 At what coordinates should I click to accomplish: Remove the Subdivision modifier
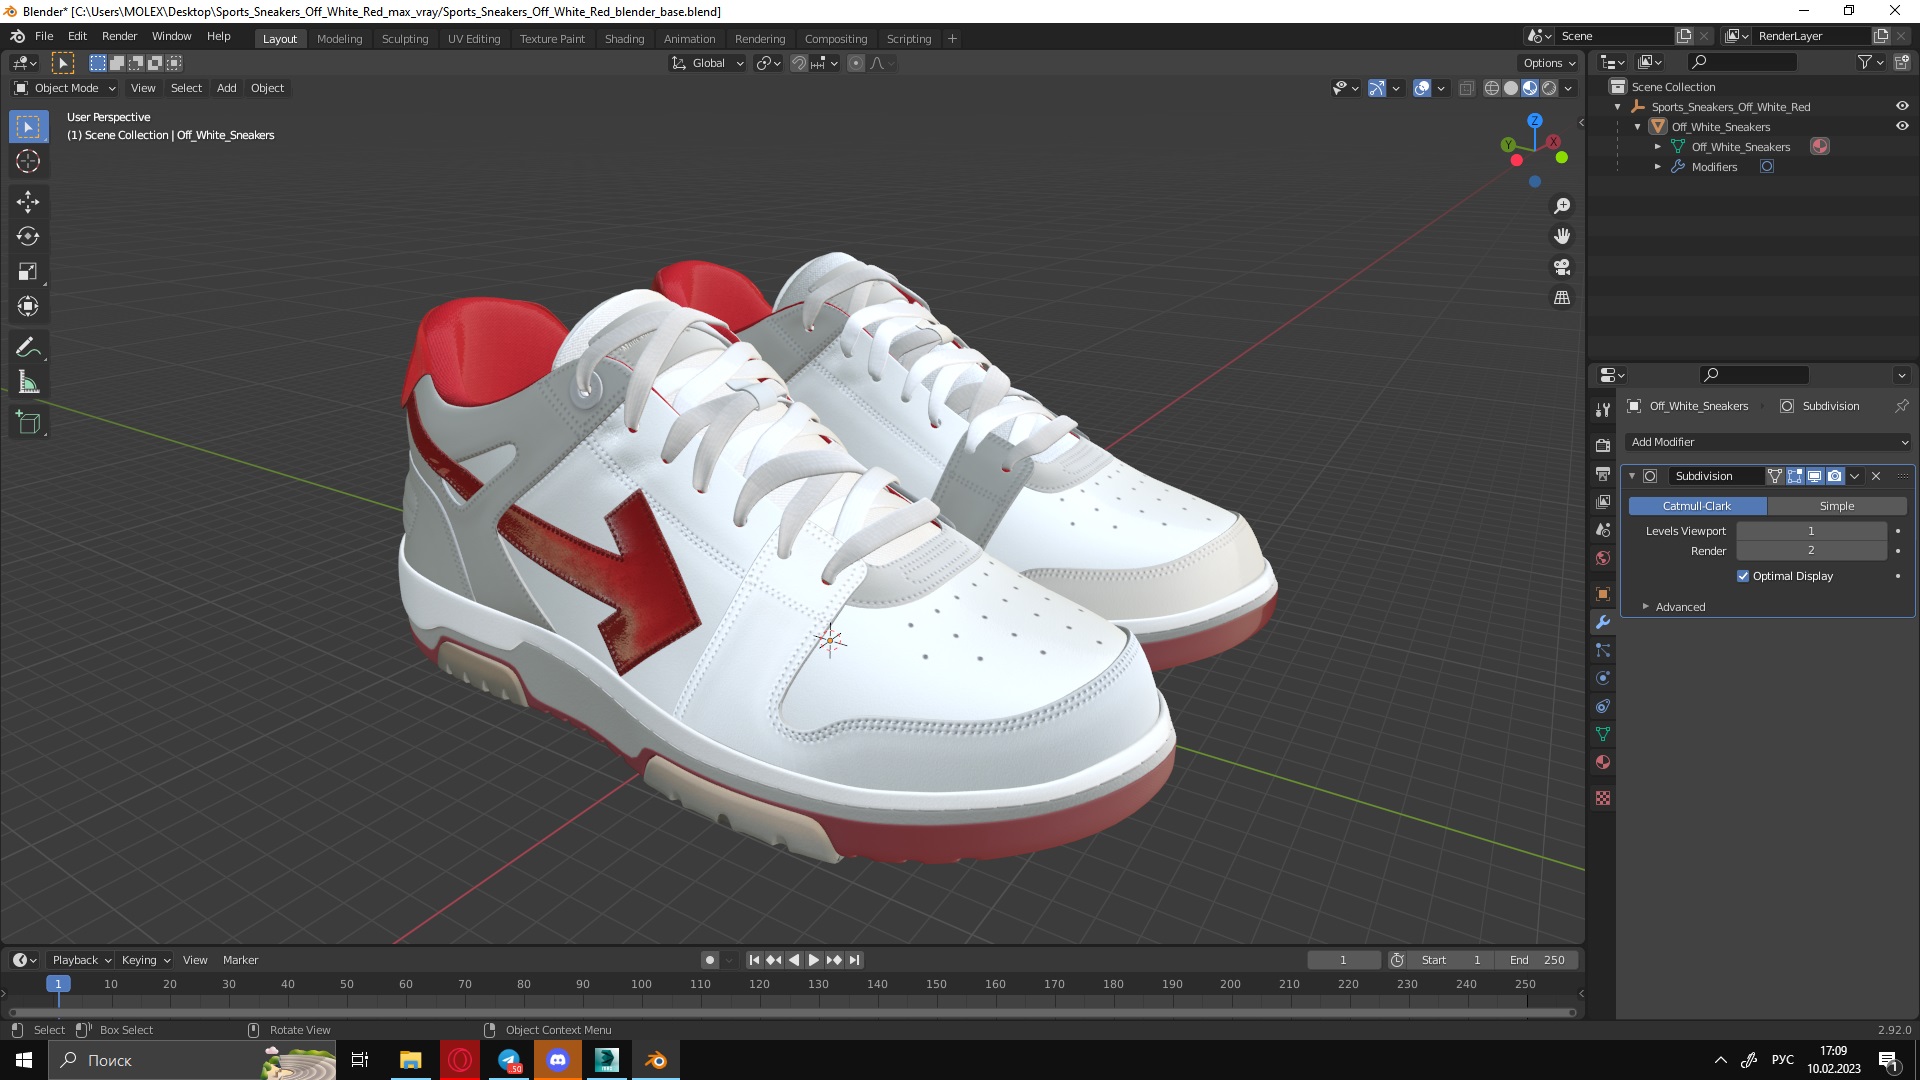click(1876, 476)
